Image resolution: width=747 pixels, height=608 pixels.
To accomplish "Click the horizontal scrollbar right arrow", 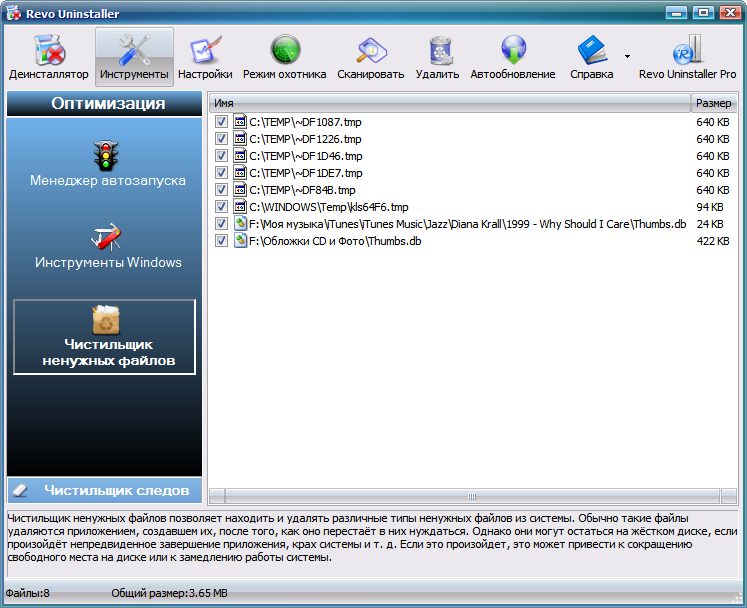I will click(728, 496).
